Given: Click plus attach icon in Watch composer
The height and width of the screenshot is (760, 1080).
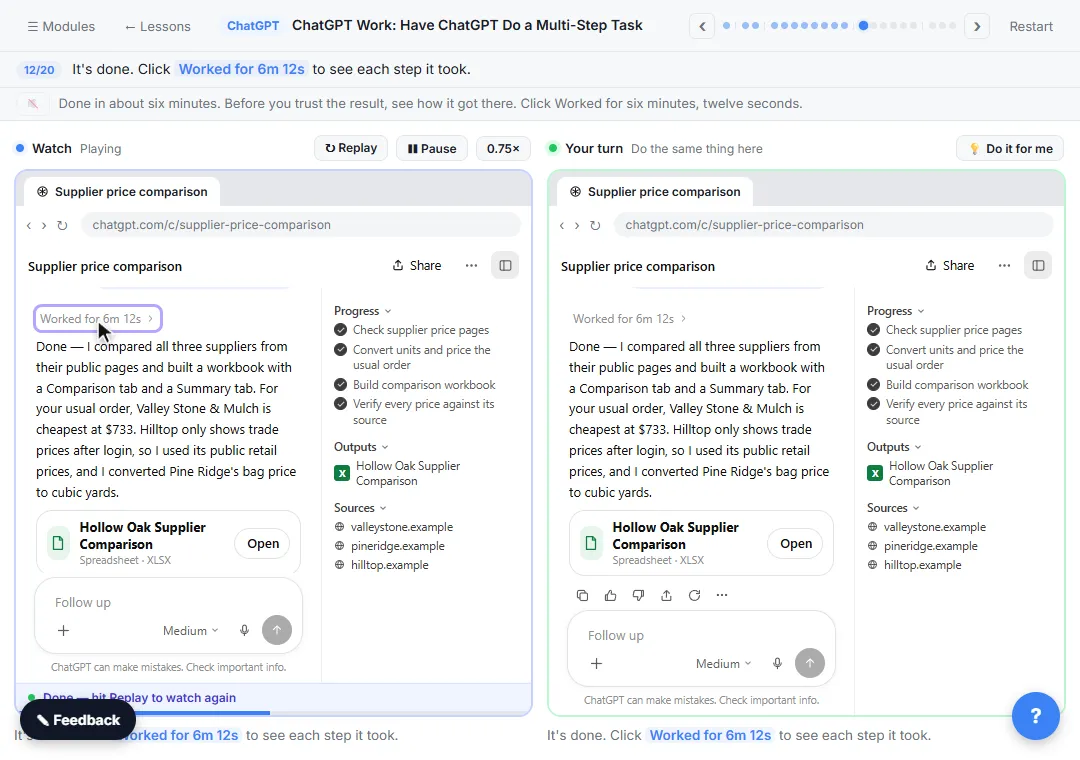Looking at the screenshot, I should coord(63,630).
